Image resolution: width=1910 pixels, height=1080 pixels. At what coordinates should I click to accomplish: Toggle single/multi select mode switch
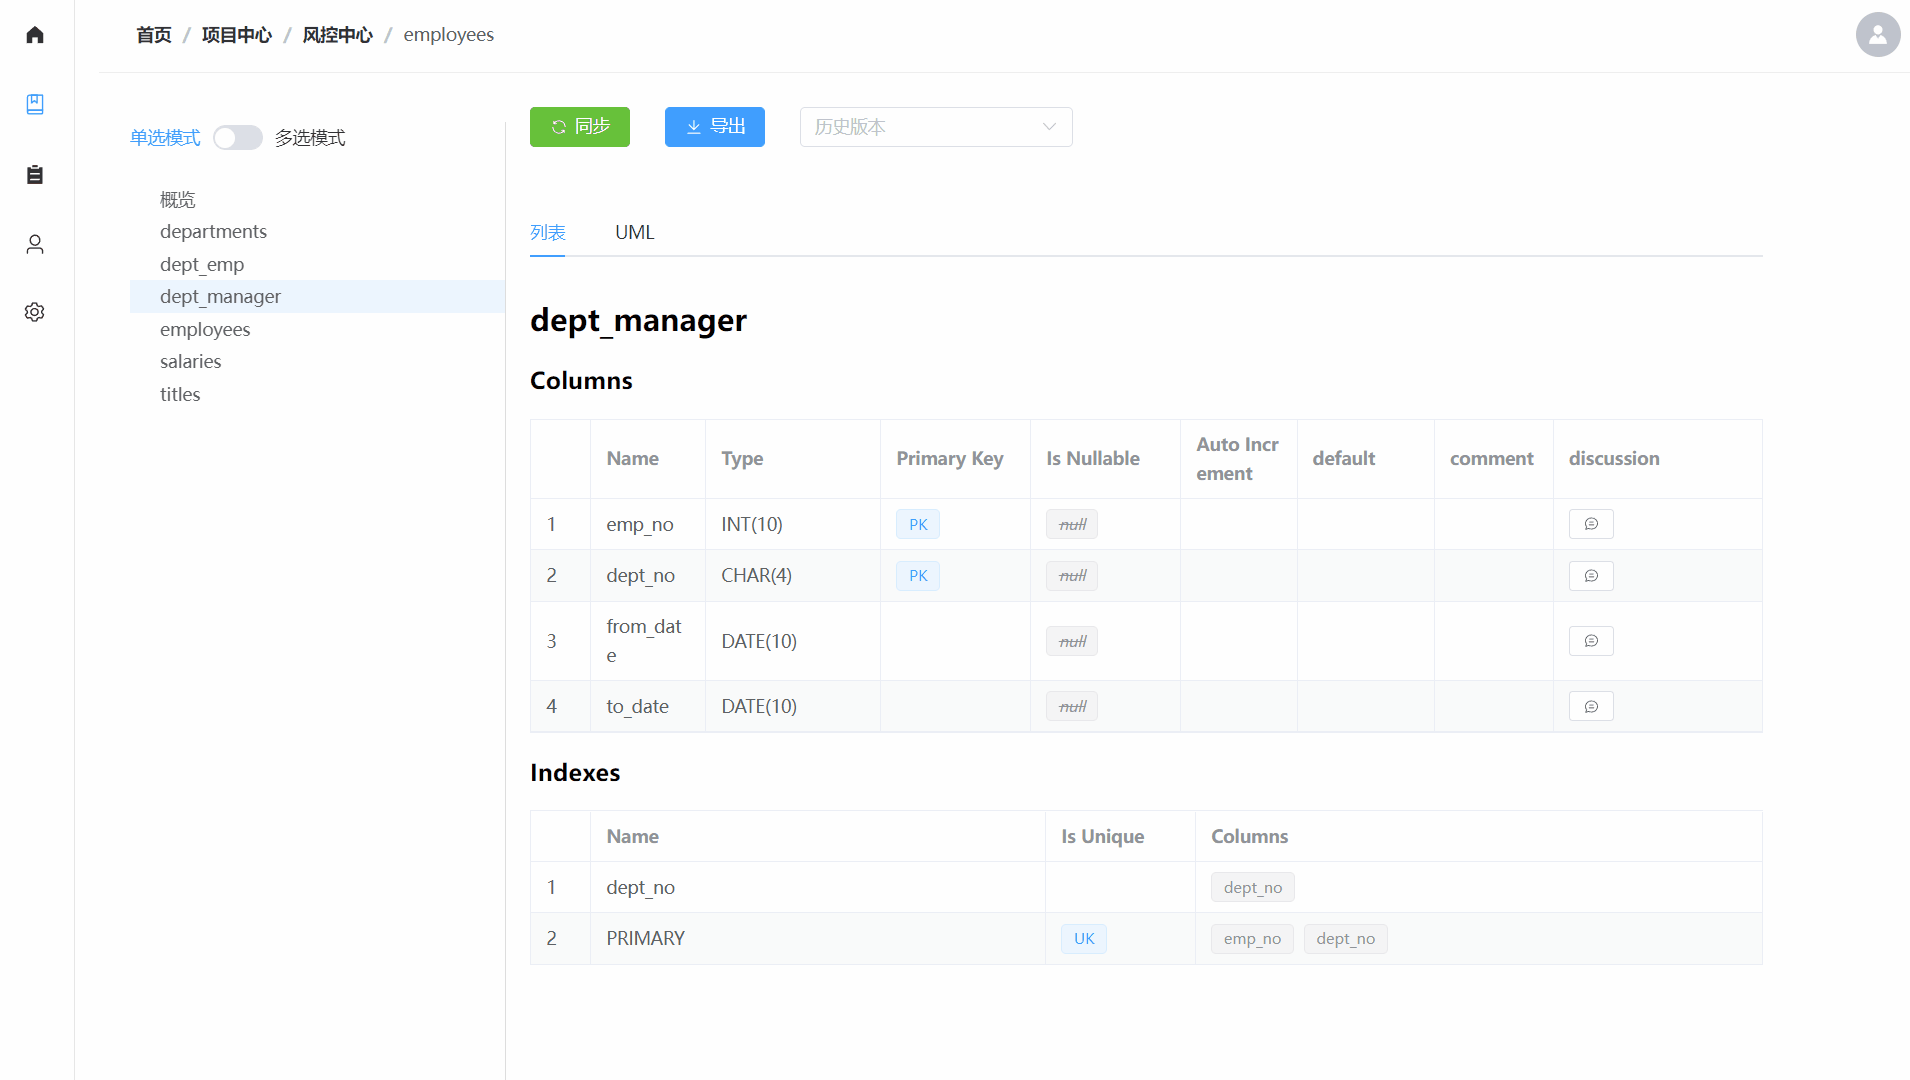coord(238,138)
